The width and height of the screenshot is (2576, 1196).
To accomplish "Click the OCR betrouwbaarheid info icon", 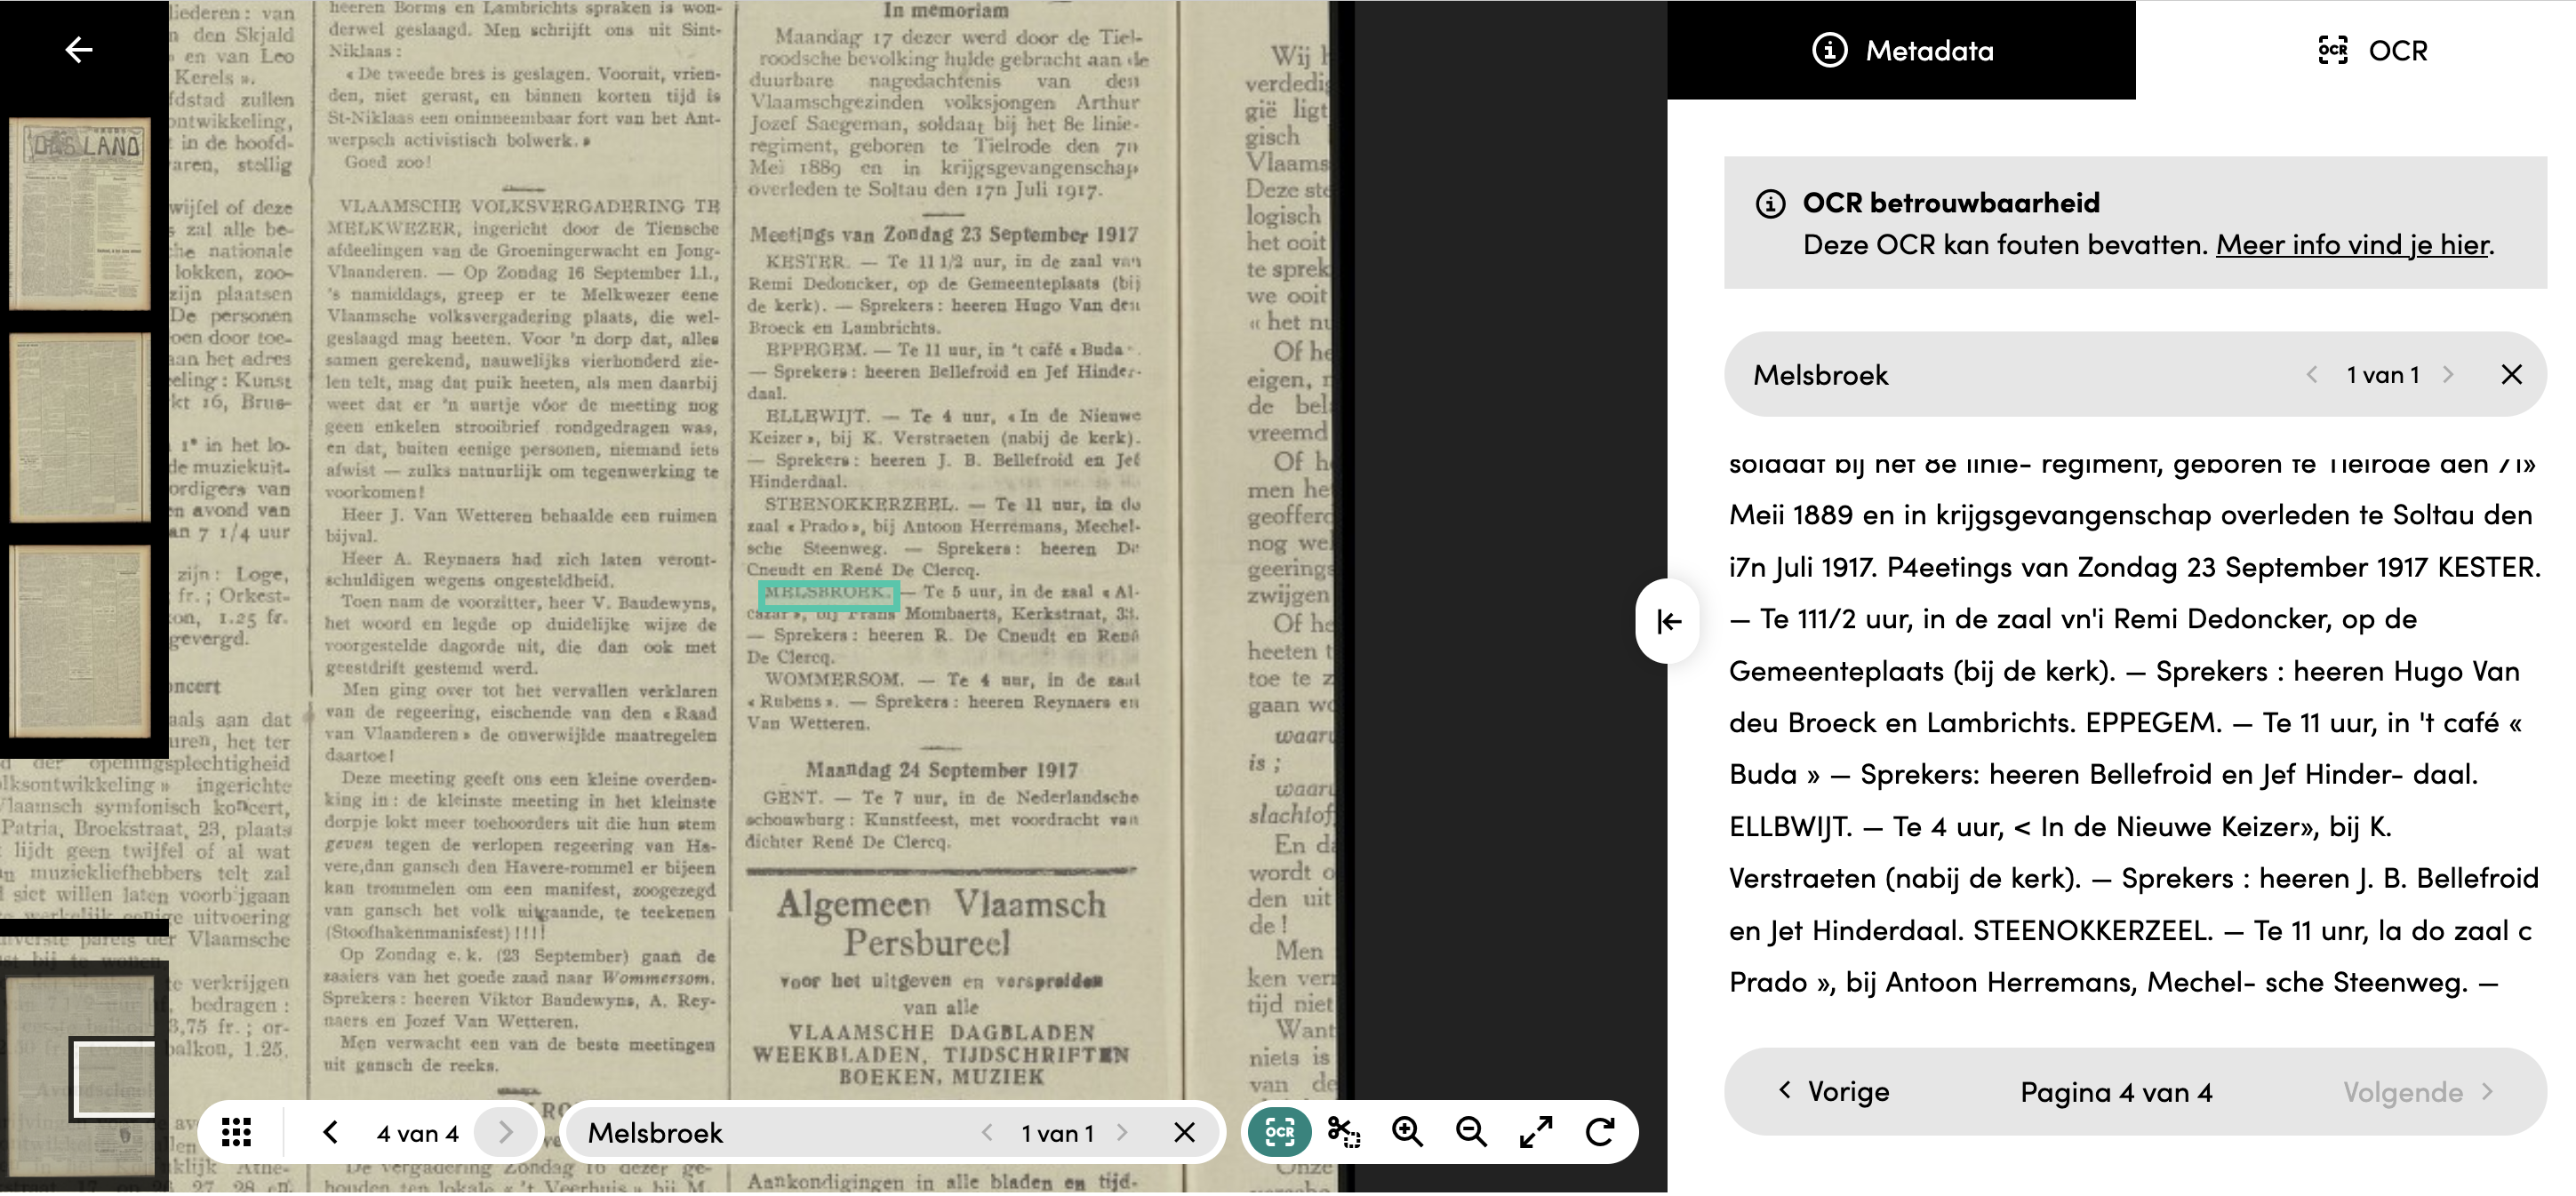I will pos(1770,203).
